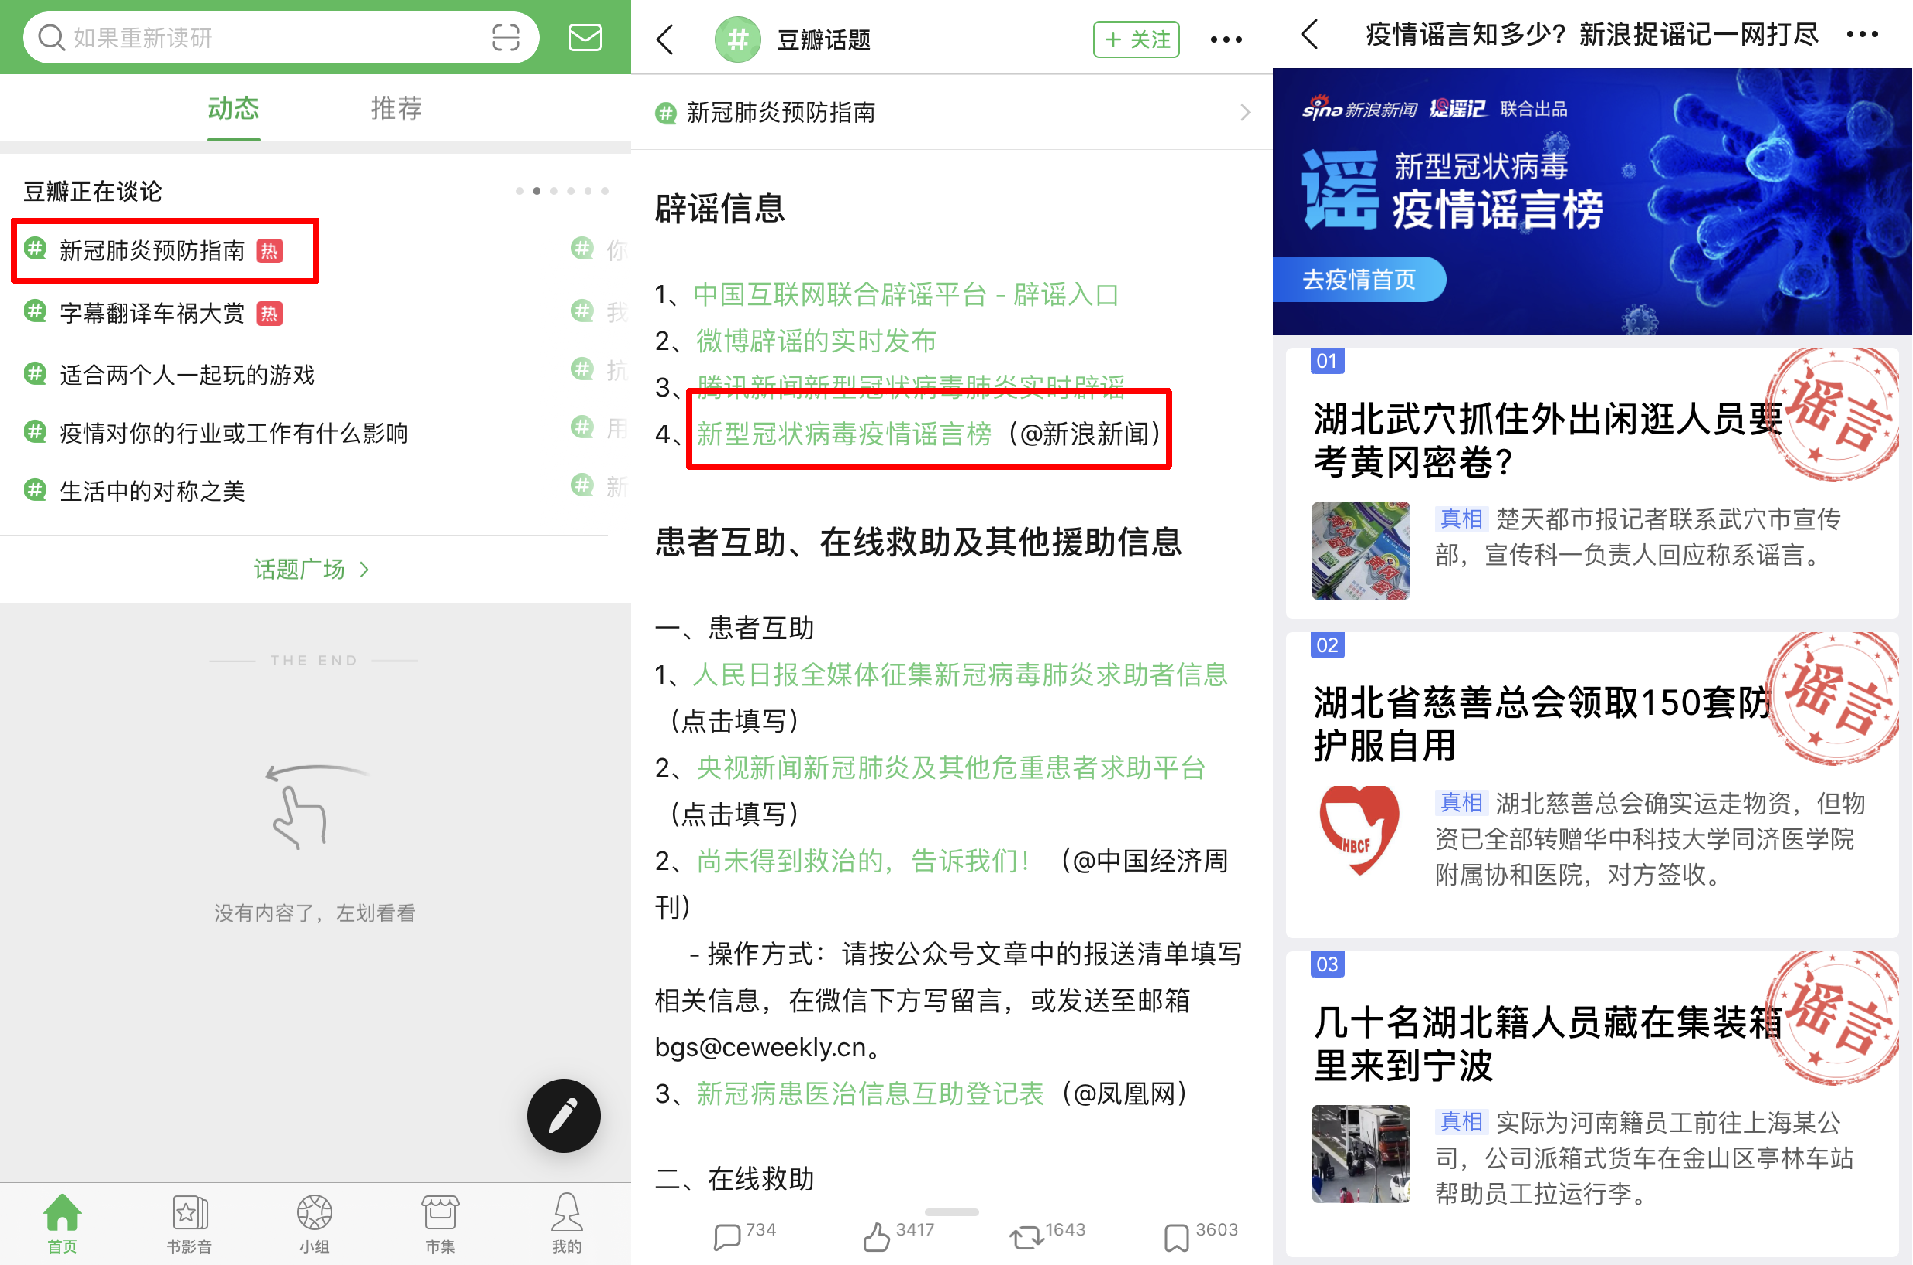
Task: Click the email bgs@ceweekly.cn text
Action: coord(761,1047)
